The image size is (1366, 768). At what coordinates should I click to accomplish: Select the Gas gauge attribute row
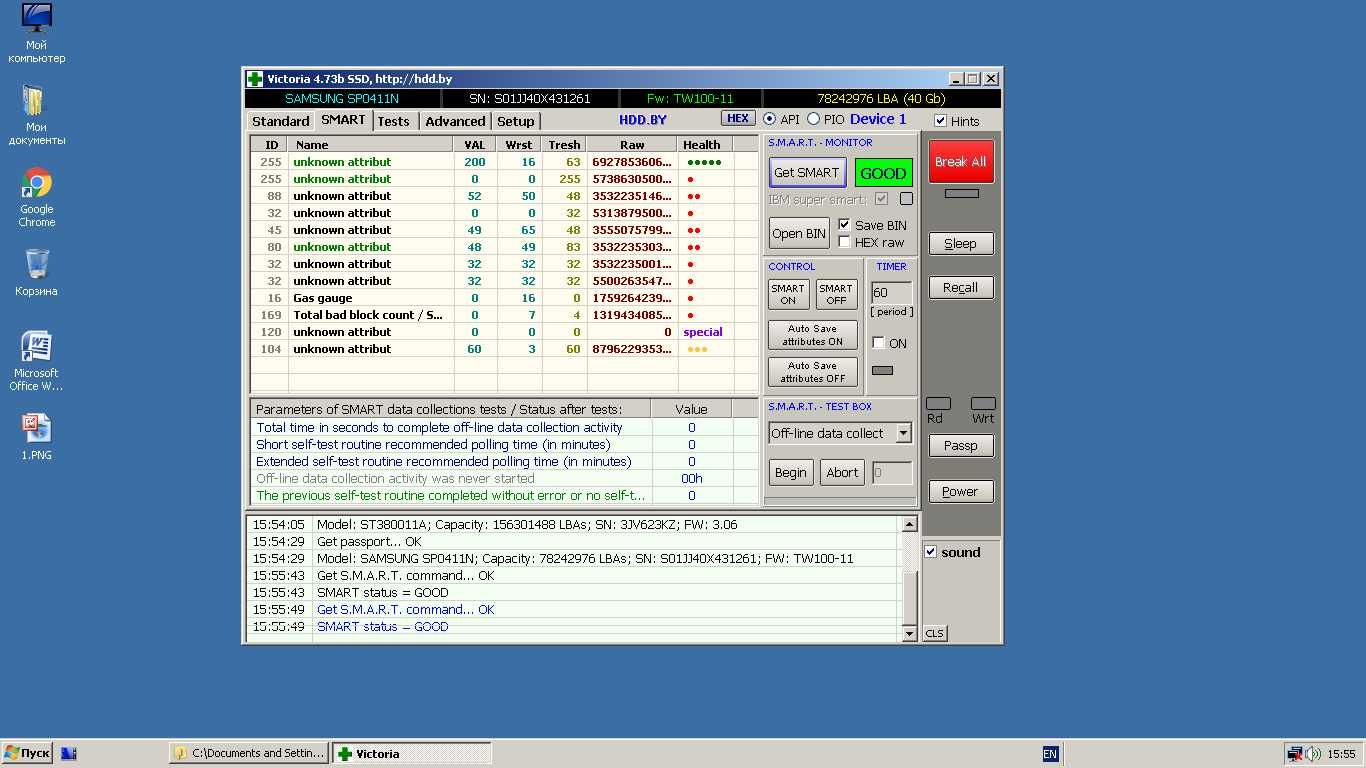pos(505,298)
